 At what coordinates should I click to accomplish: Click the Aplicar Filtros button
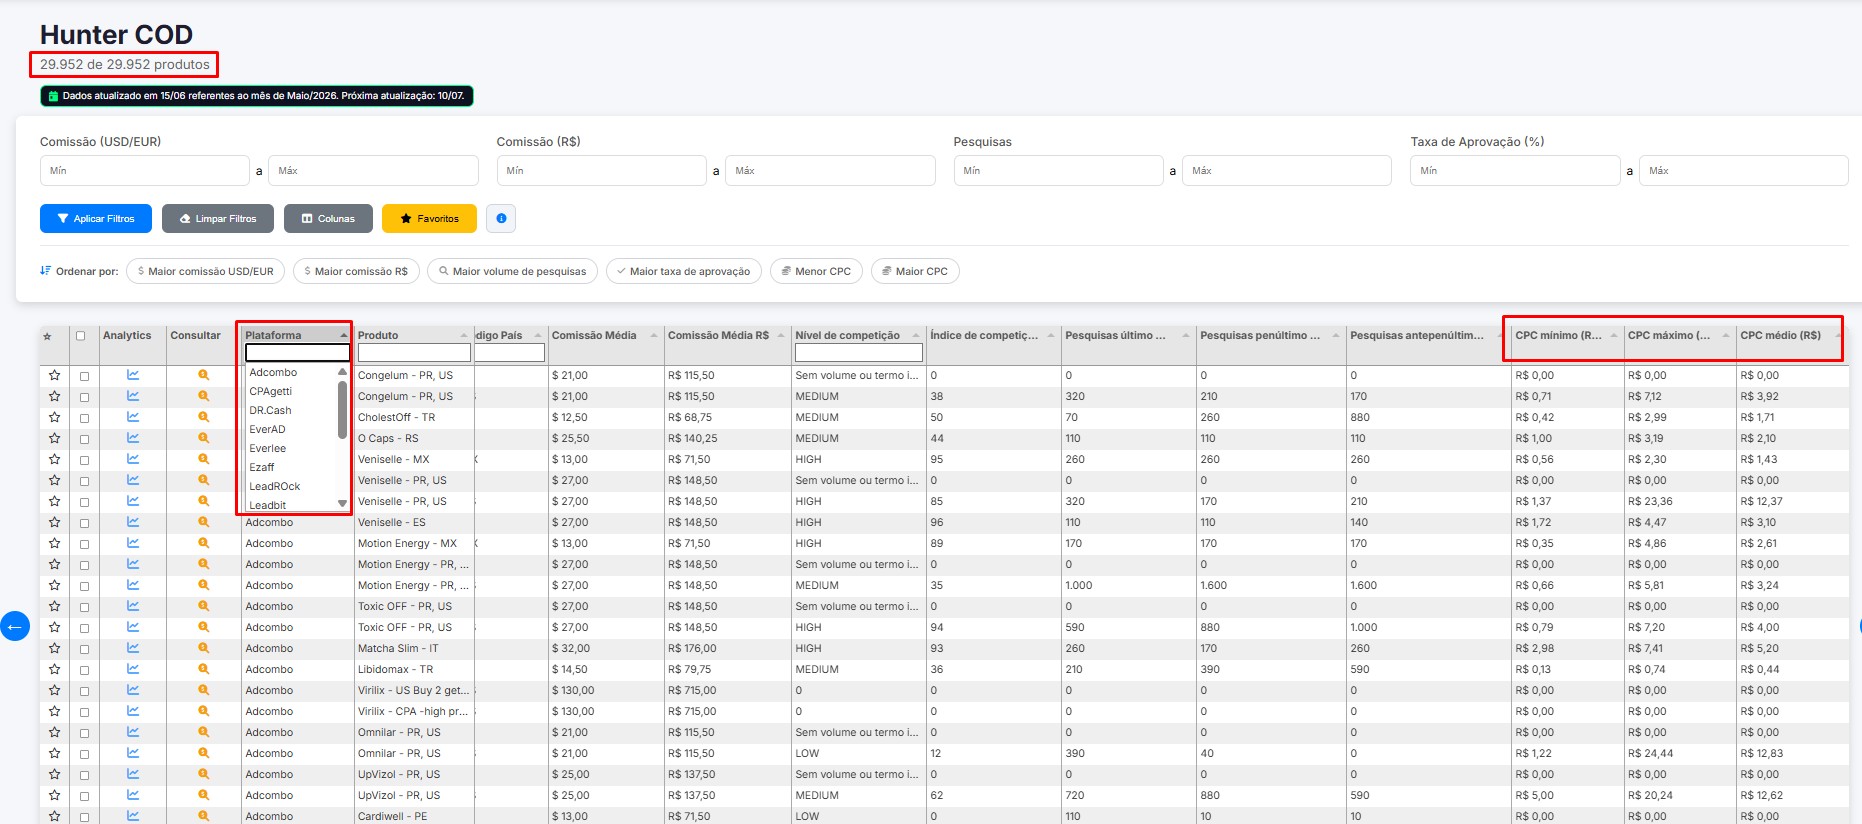point(96,218)
